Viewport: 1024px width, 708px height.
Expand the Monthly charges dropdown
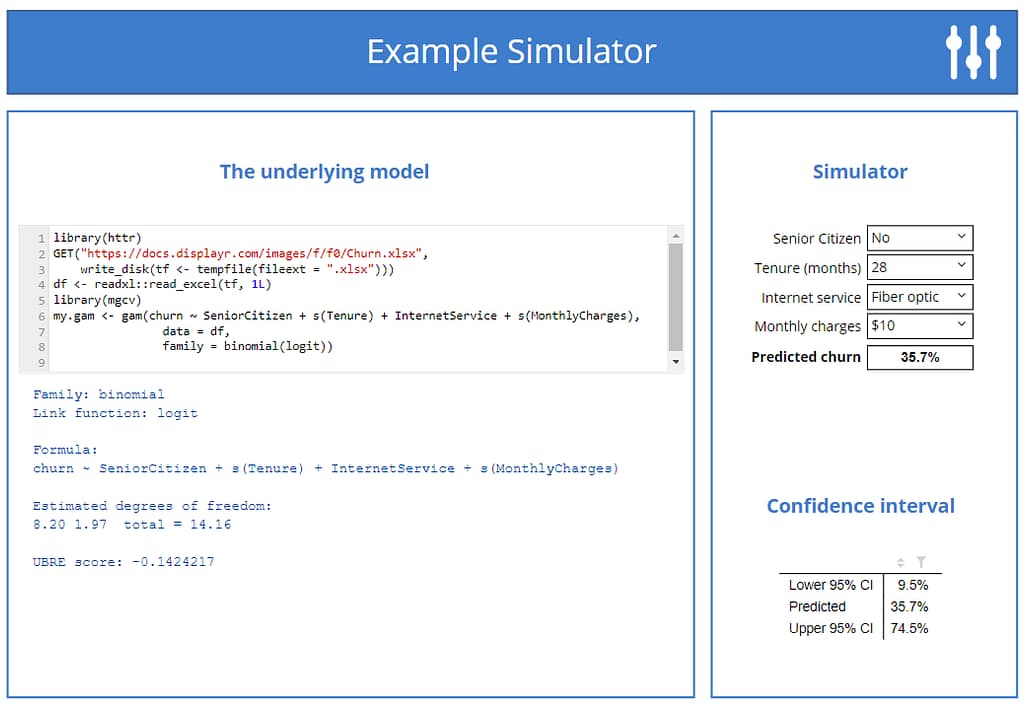[919, 326]
